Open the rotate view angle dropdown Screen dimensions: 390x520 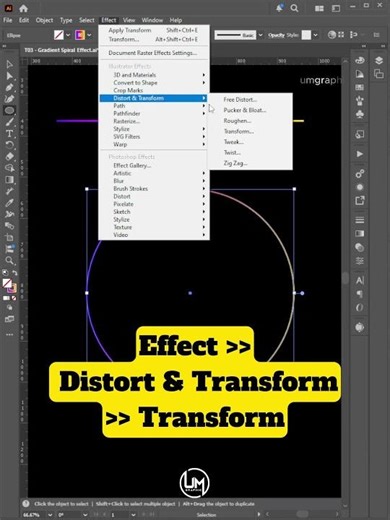85,515
